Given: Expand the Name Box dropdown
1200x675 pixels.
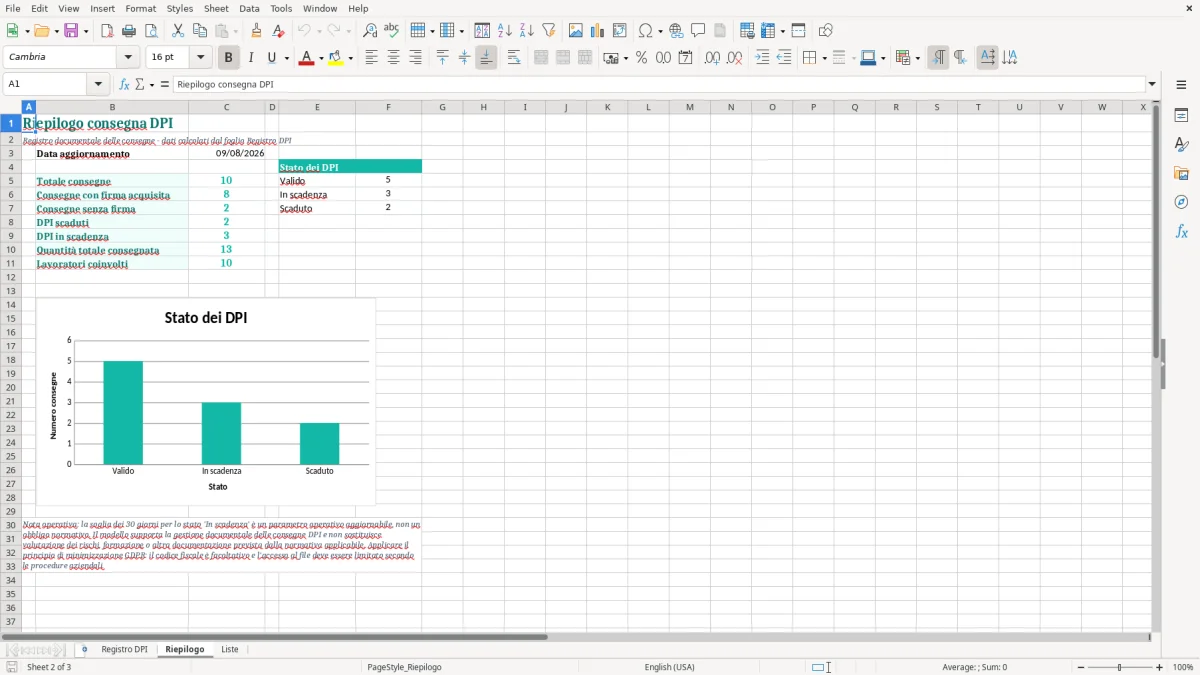Looking at the screenshot, I should tap(98, 84).
